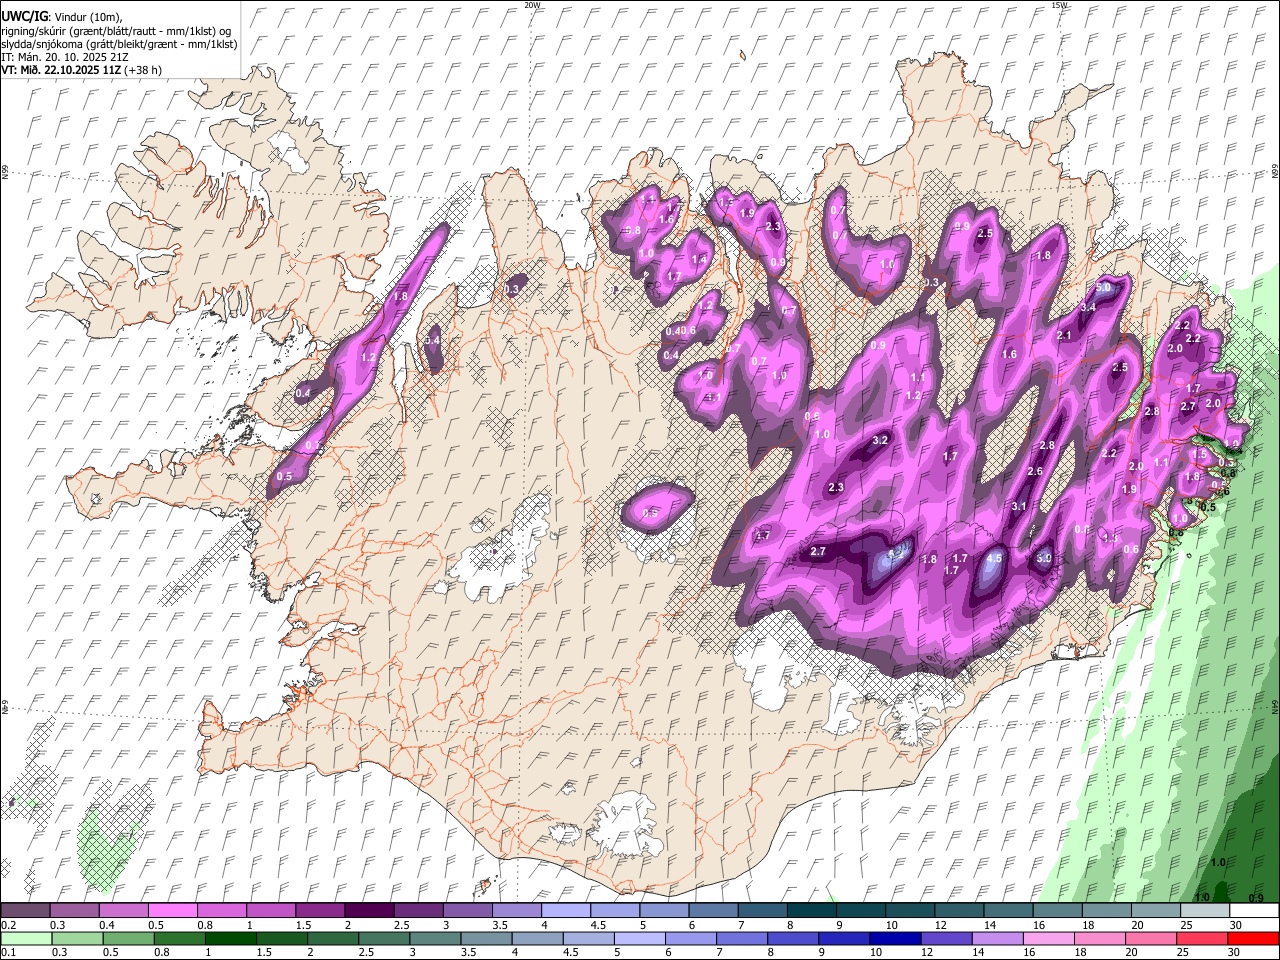Image resolution: width=1280 pixels, height=960 pixels.
Task: Click the pure red swatch after the lower 30
Action: tap(1254, 938)
